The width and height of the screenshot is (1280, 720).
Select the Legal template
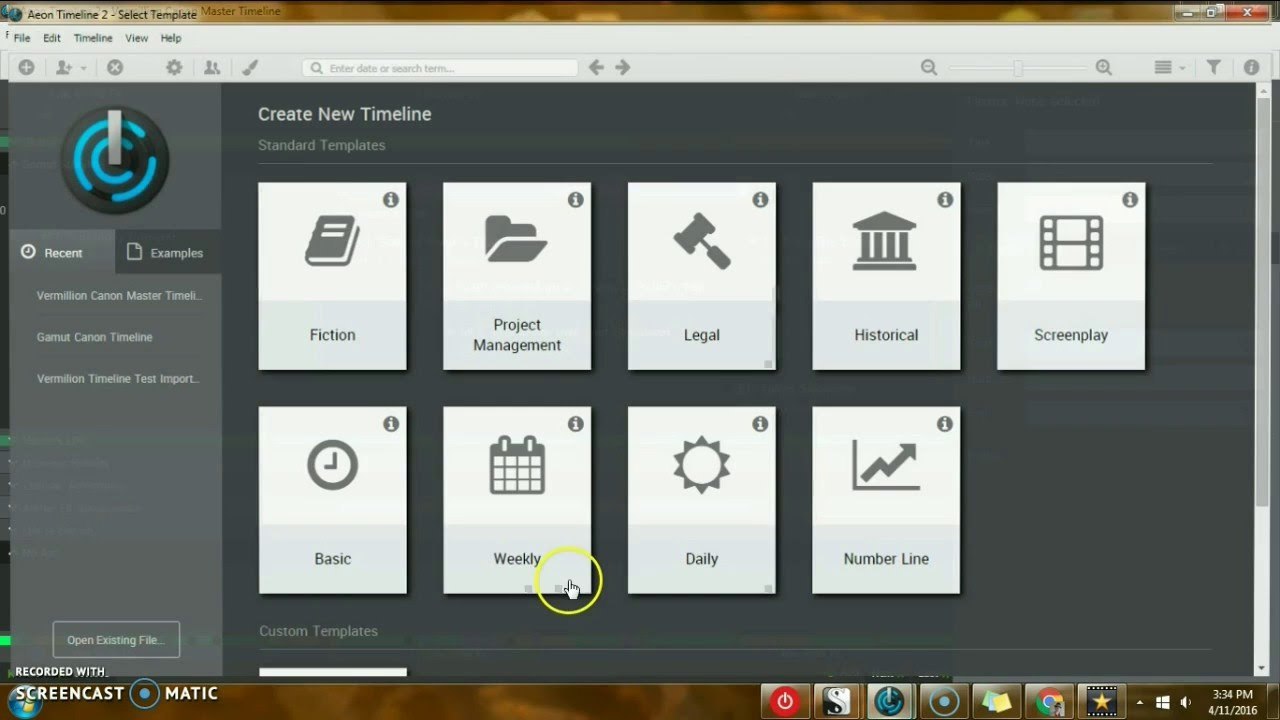click(702, 276)
